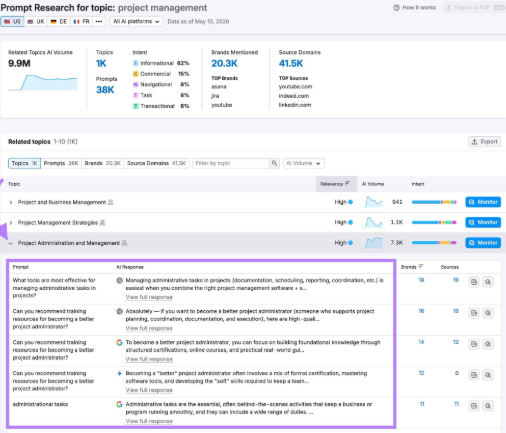Switch to the Brands 20.3K tab

[x=102, y=163]
